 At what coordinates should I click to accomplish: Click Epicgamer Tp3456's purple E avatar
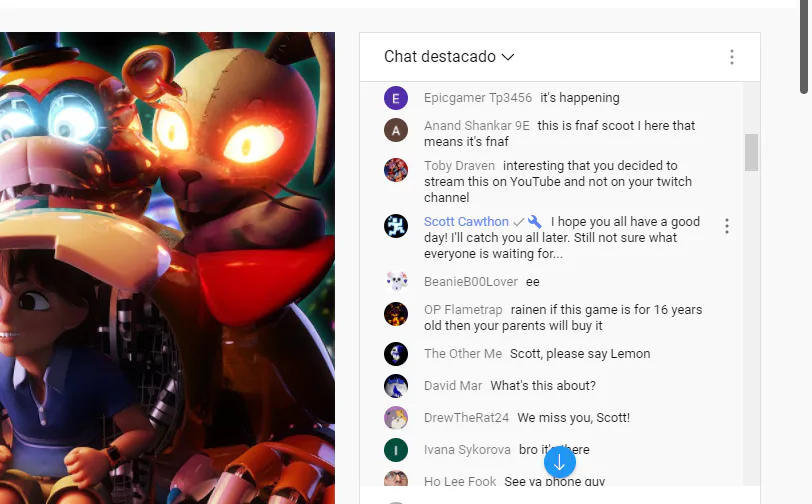[396, 98]
